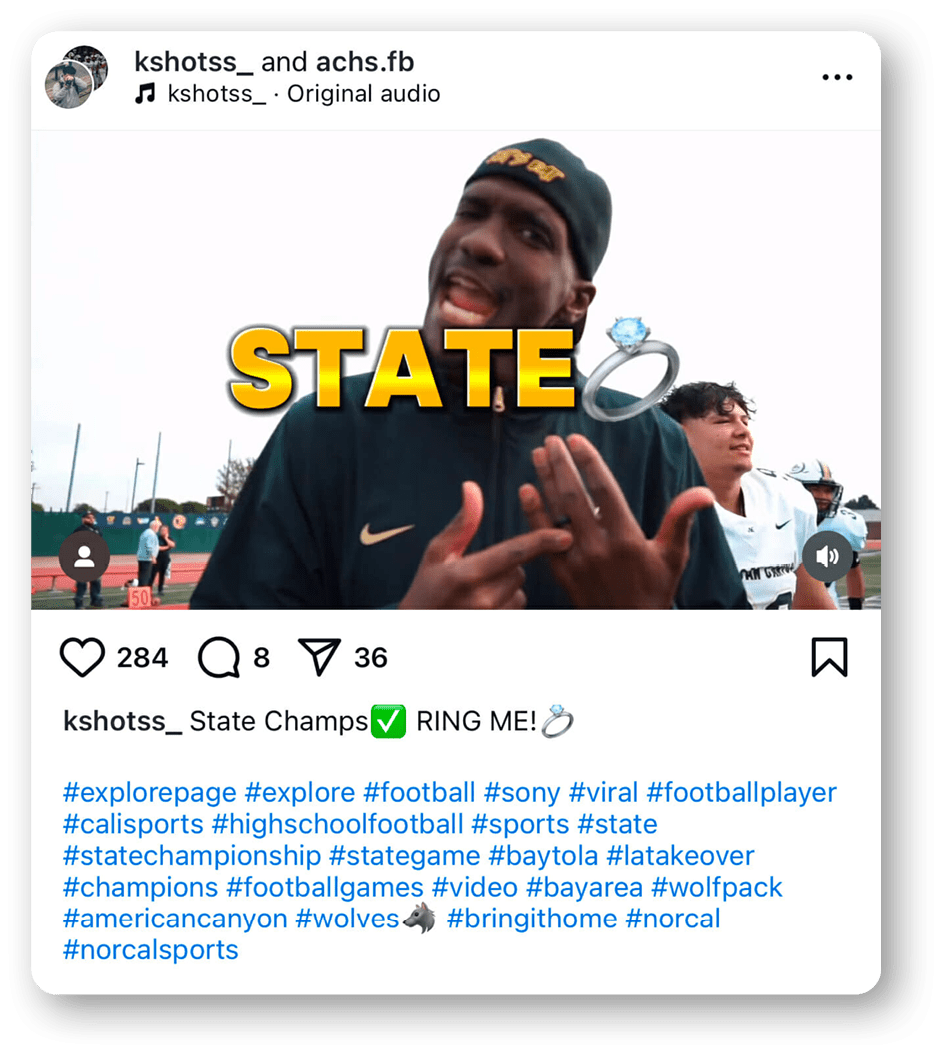Open the kshotss_ profile in header

193,62
